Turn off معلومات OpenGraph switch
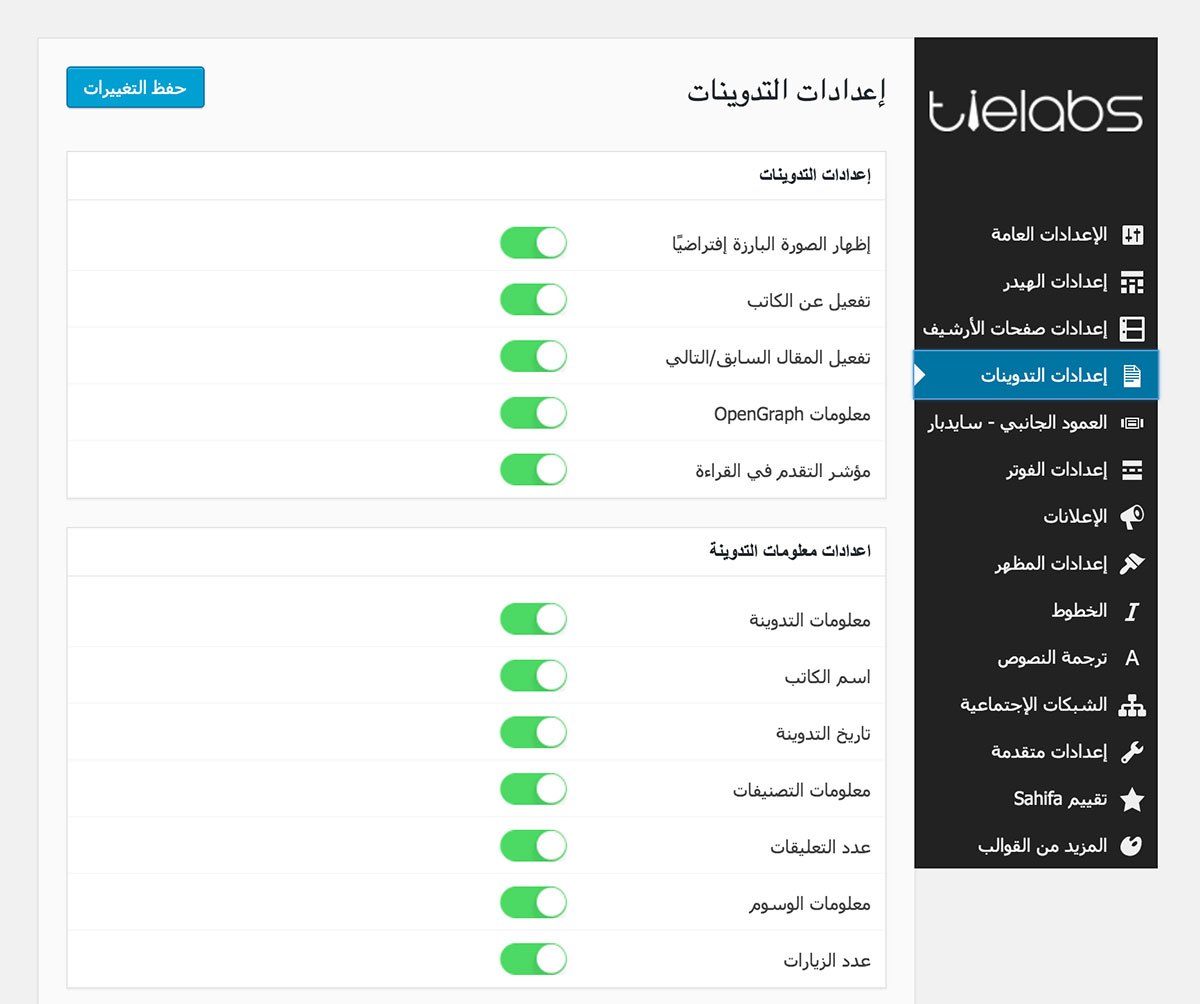The width and height of the screenshot is (1200, 1004). [x=533, y=412]
